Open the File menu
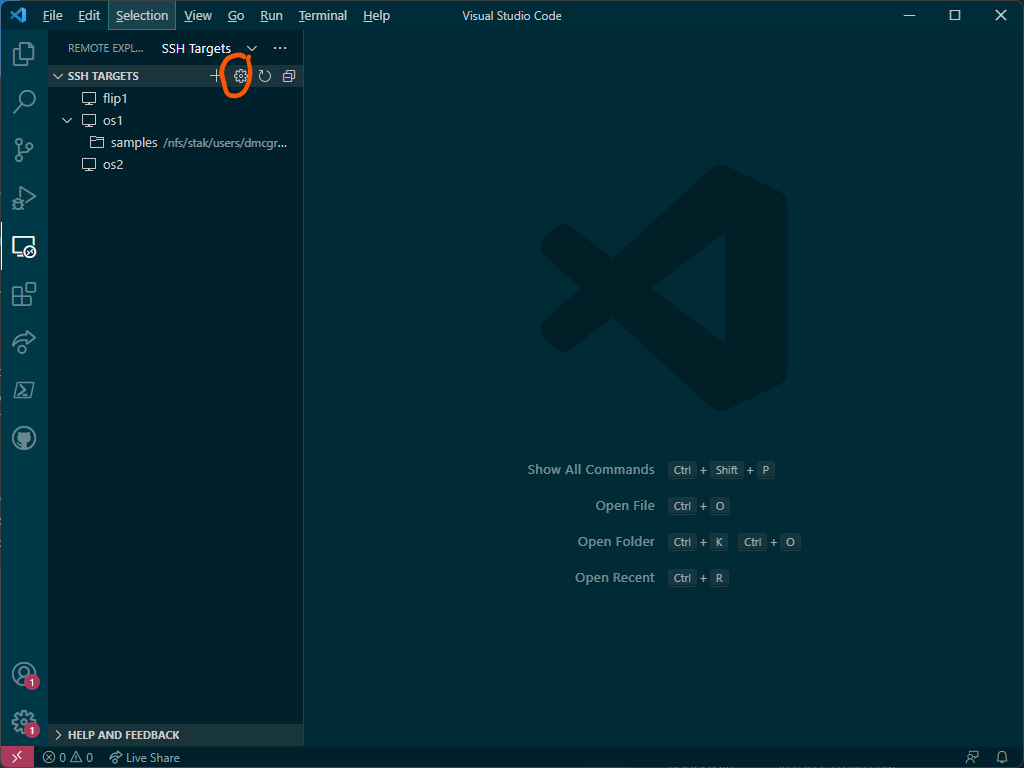 click(52, 16)
